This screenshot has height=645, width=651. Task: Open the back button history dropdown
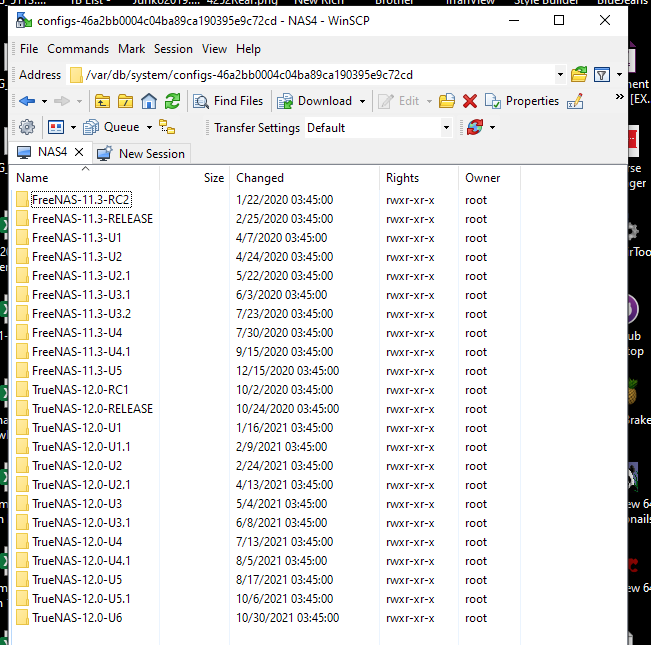tap(44, 101)
